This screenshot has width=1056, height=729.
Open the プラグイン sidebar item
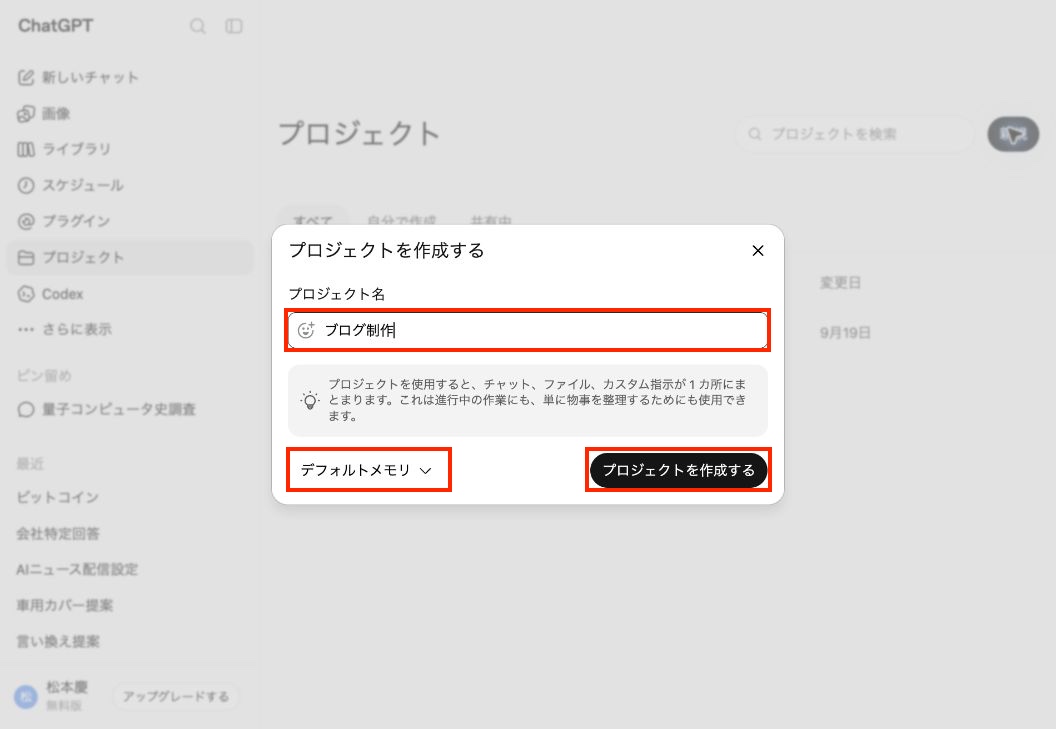128,221
